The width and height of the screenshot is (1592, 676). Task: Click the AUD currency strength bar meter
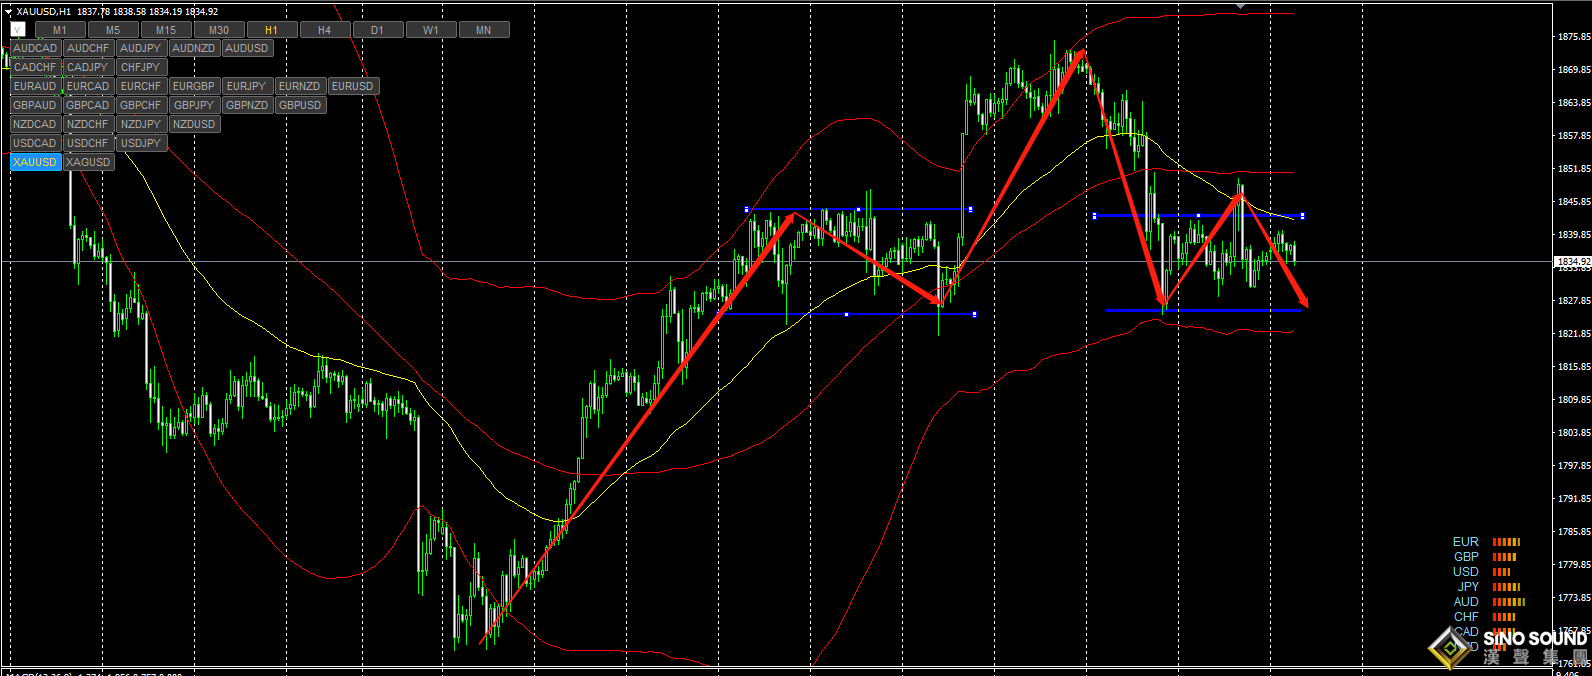(1508, 602)
